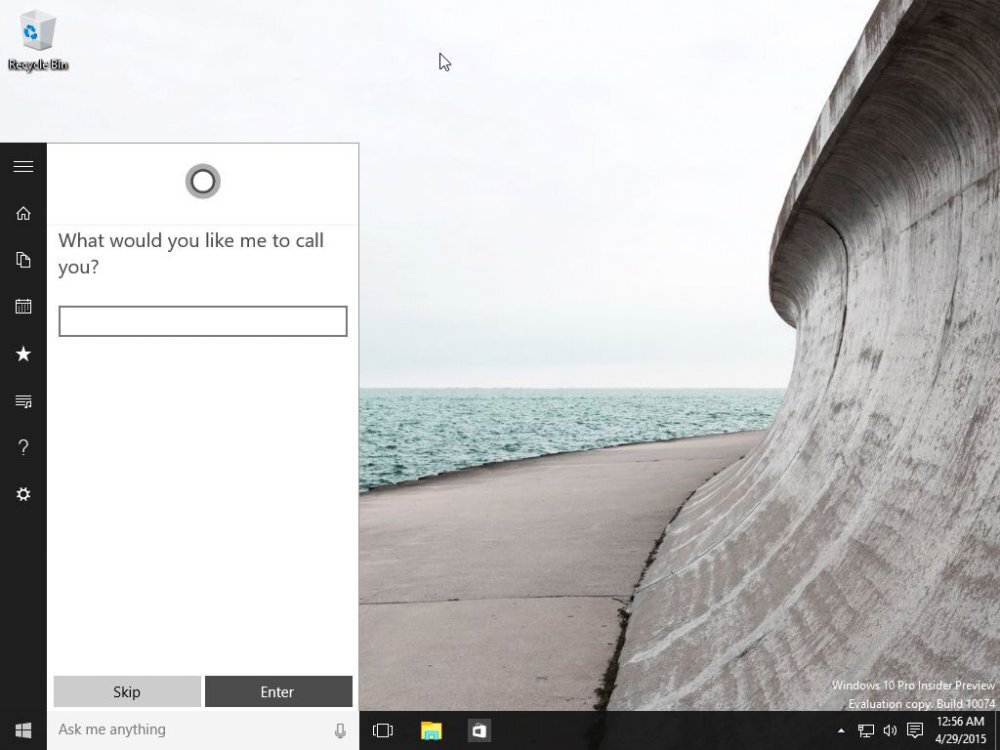Open Cortana's Home view
The image size is (1000, 750).
23,213
